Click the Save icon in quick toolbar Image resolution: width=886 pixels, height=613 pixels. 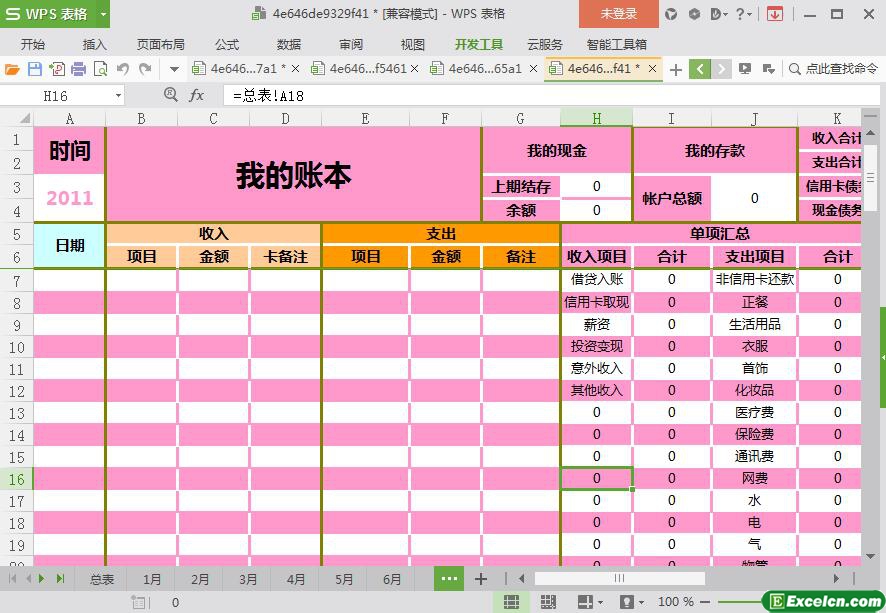click(x=35, y=69)
